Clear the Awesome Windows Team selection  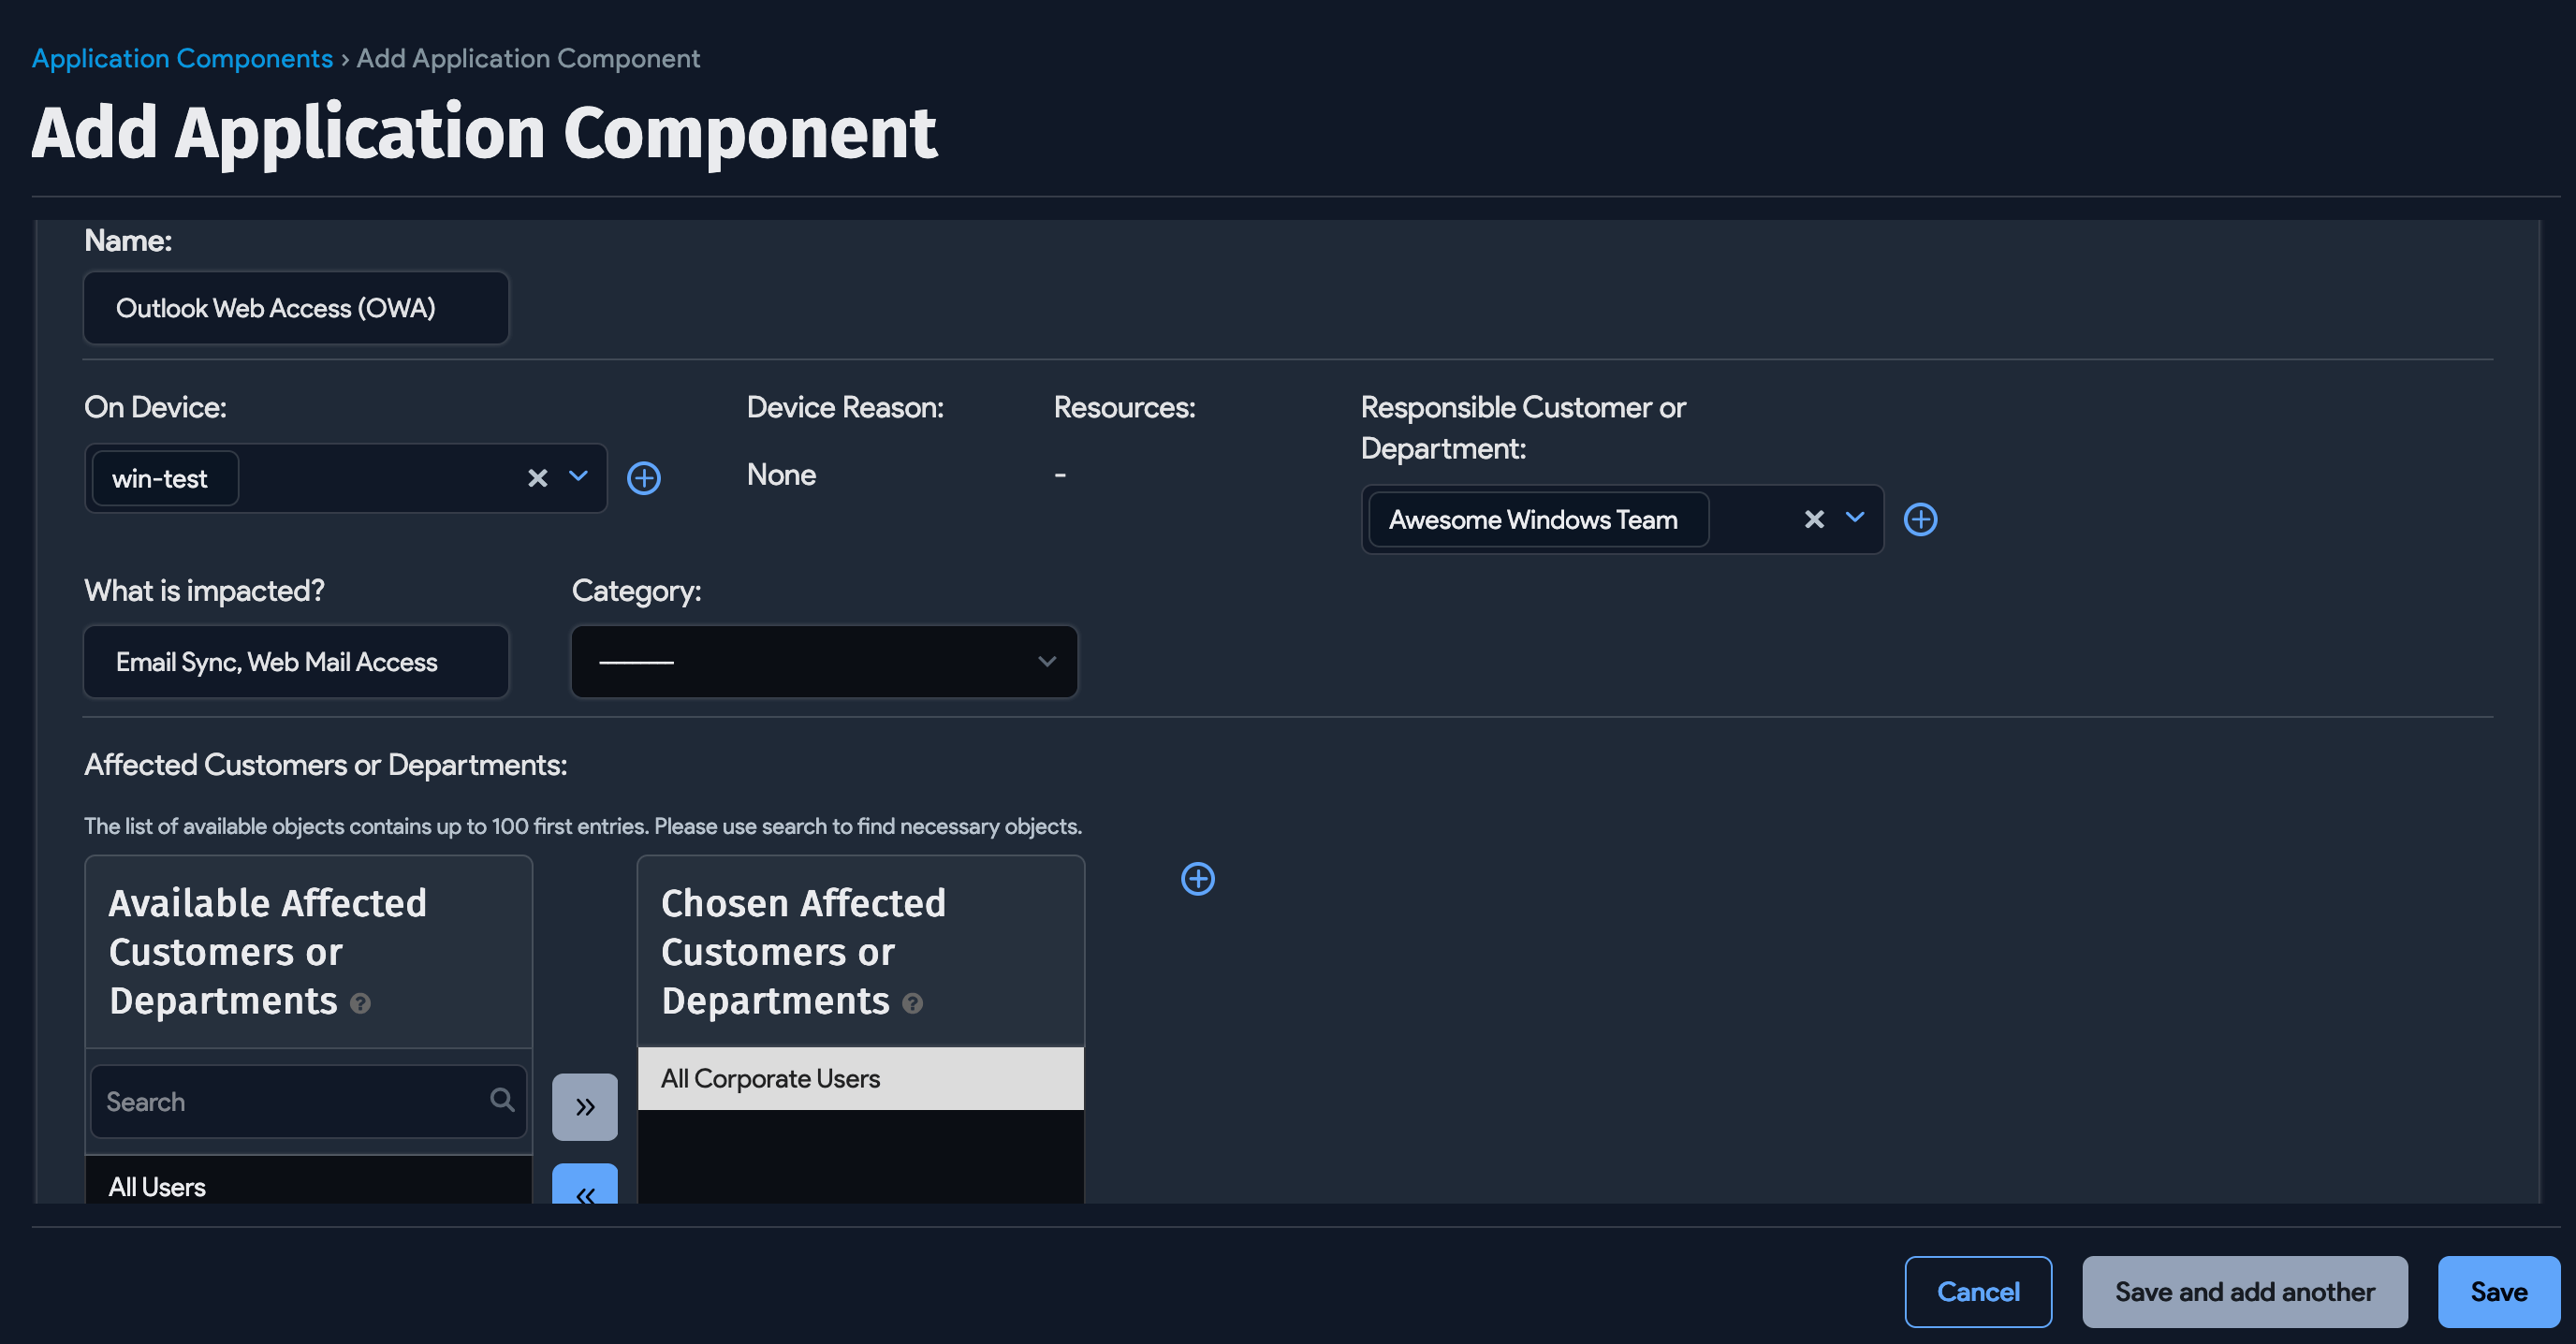coord(1814,519)
